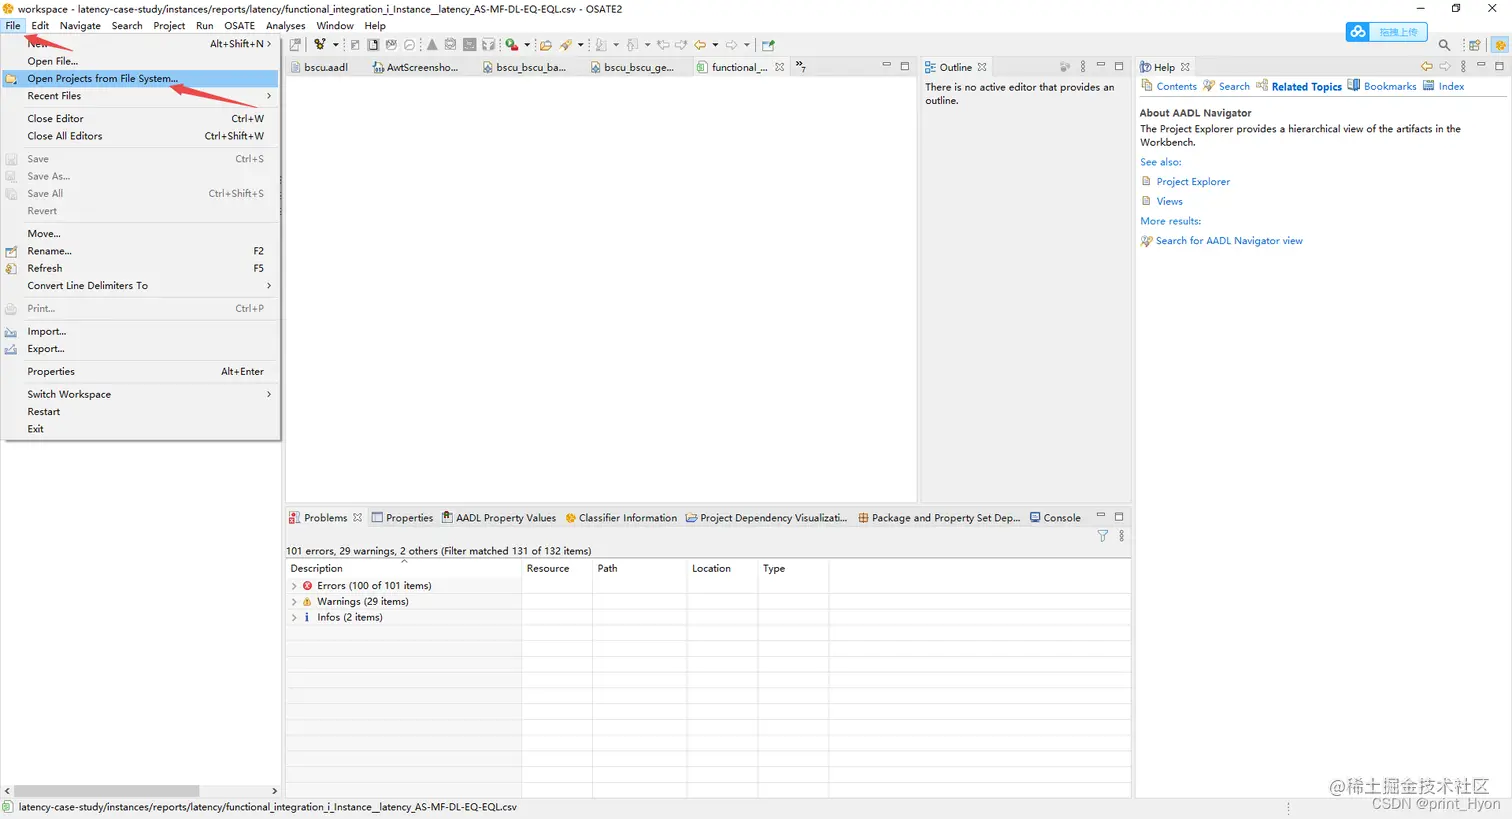Click Search for AADL Navigator view link
Image resolution: width=1512 pixels, height=819 pixels.
click(x=1229, y=241)
